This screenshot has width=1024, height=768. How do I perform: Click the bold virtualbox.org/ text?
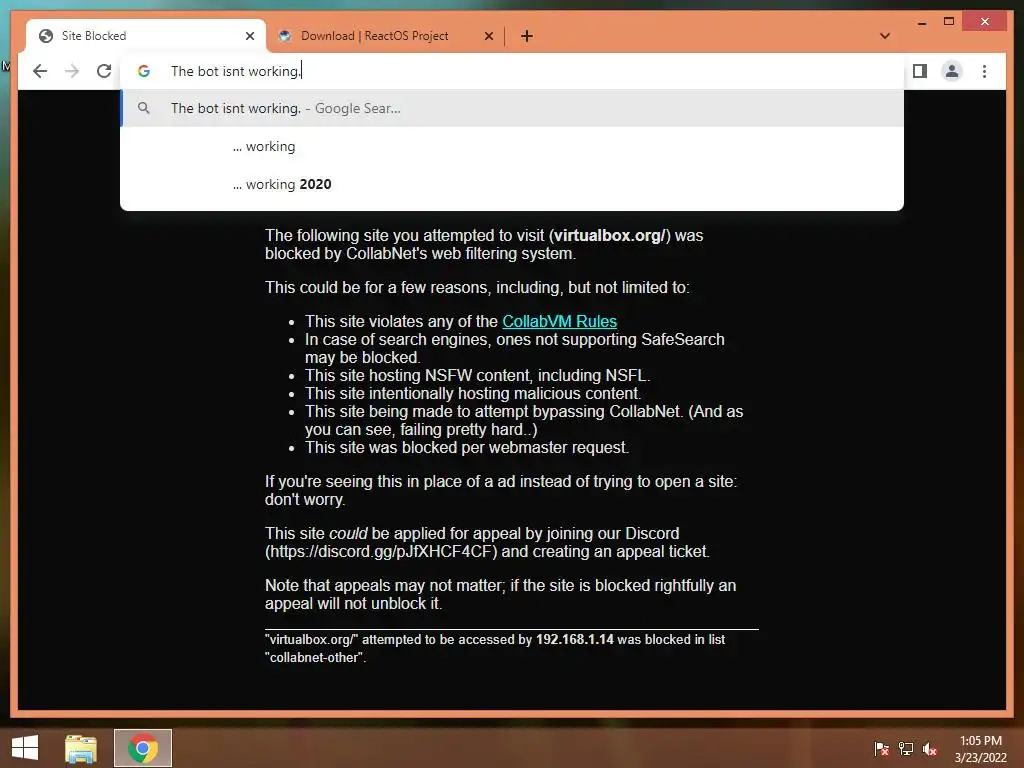pyautogui.click(x=609, y=236)
